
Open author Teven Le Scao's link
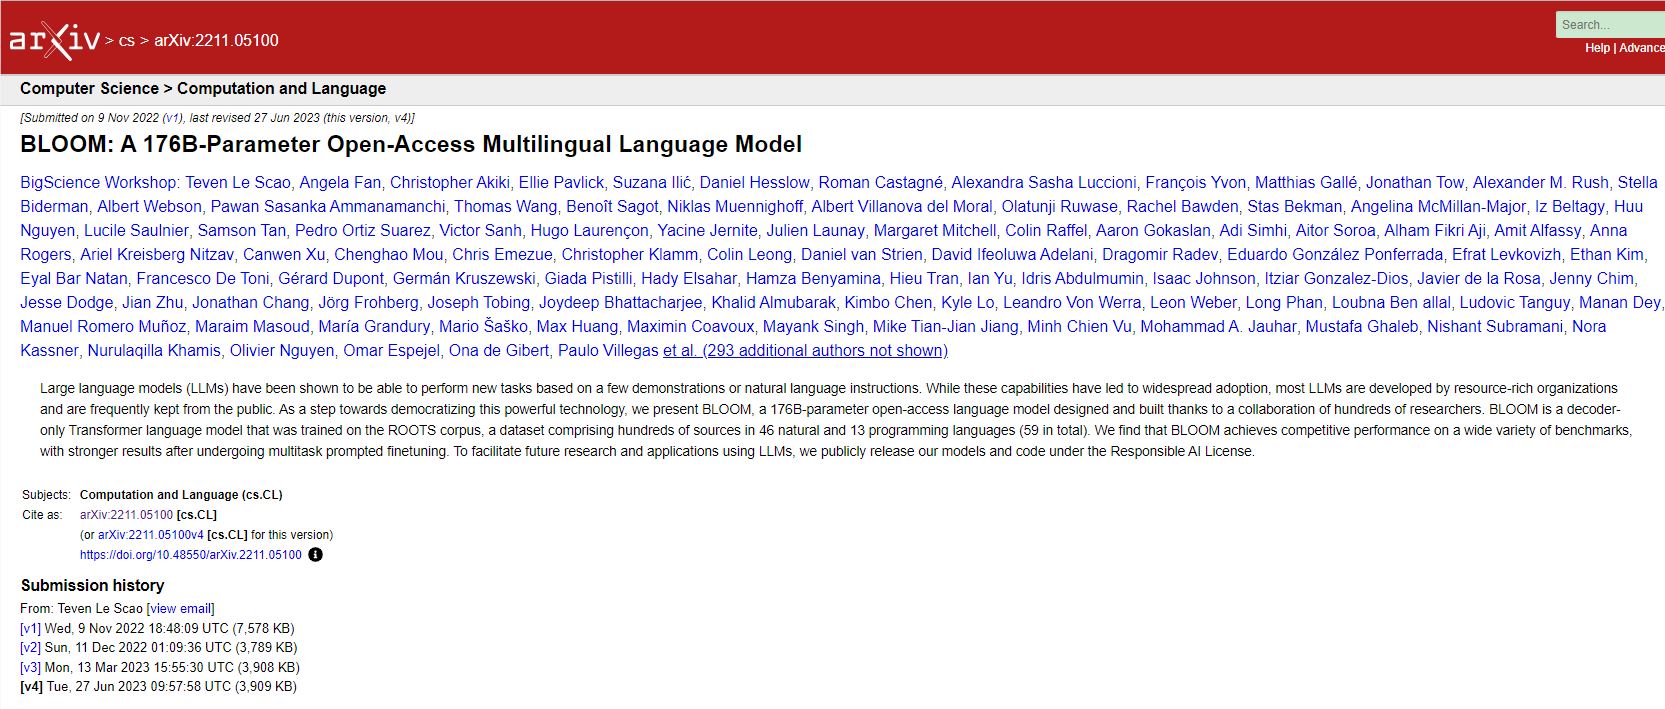(238, 182)
